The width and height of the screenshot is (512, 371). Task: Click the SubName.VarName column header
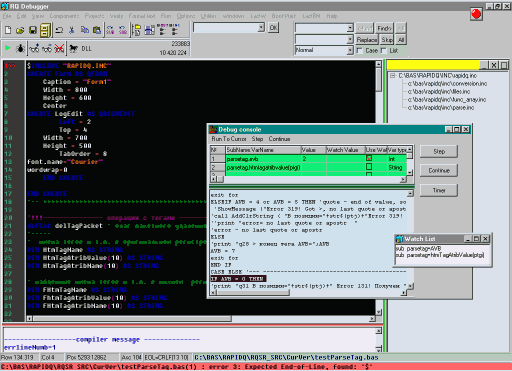[263, 150]
